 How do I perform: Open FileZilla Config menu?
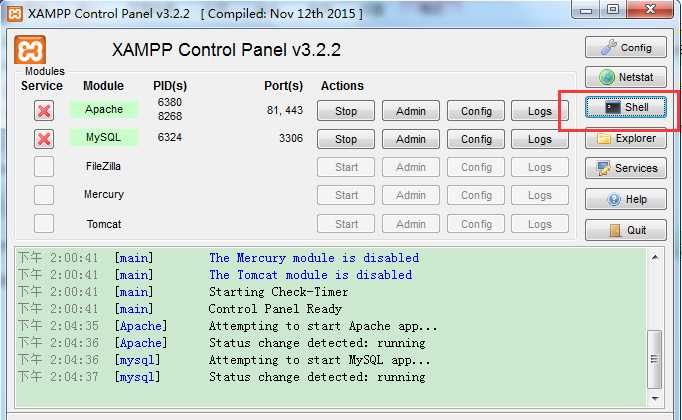[x=476, y=167]
